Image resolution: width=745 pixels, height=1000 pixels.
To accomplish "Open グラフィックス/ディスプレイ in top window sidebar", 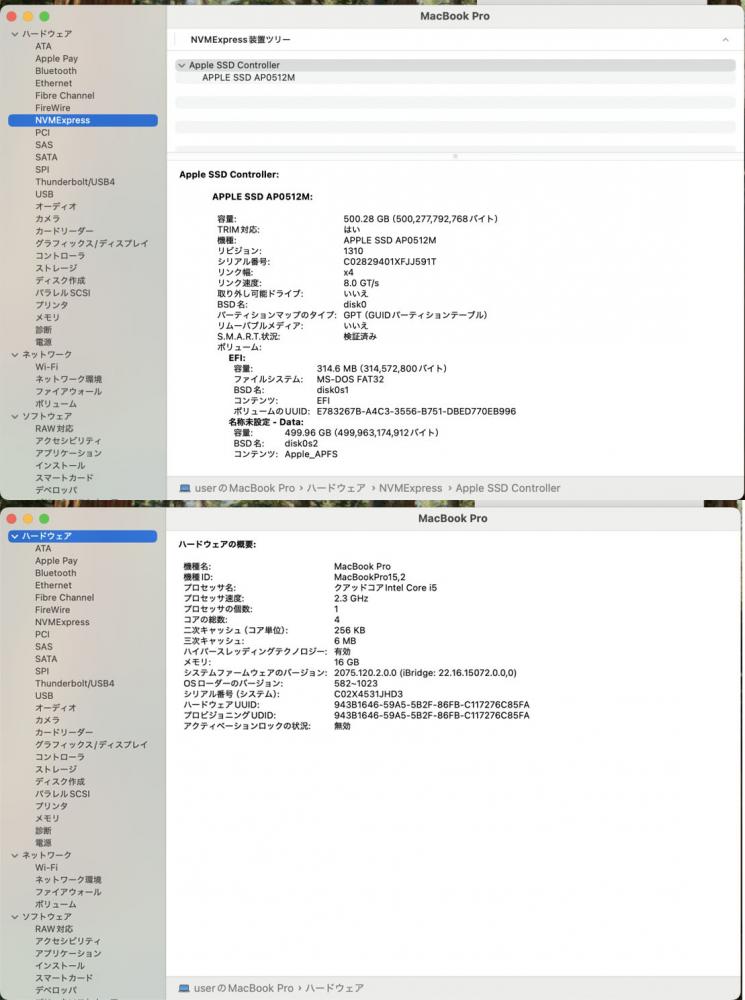I will (92, 244).
